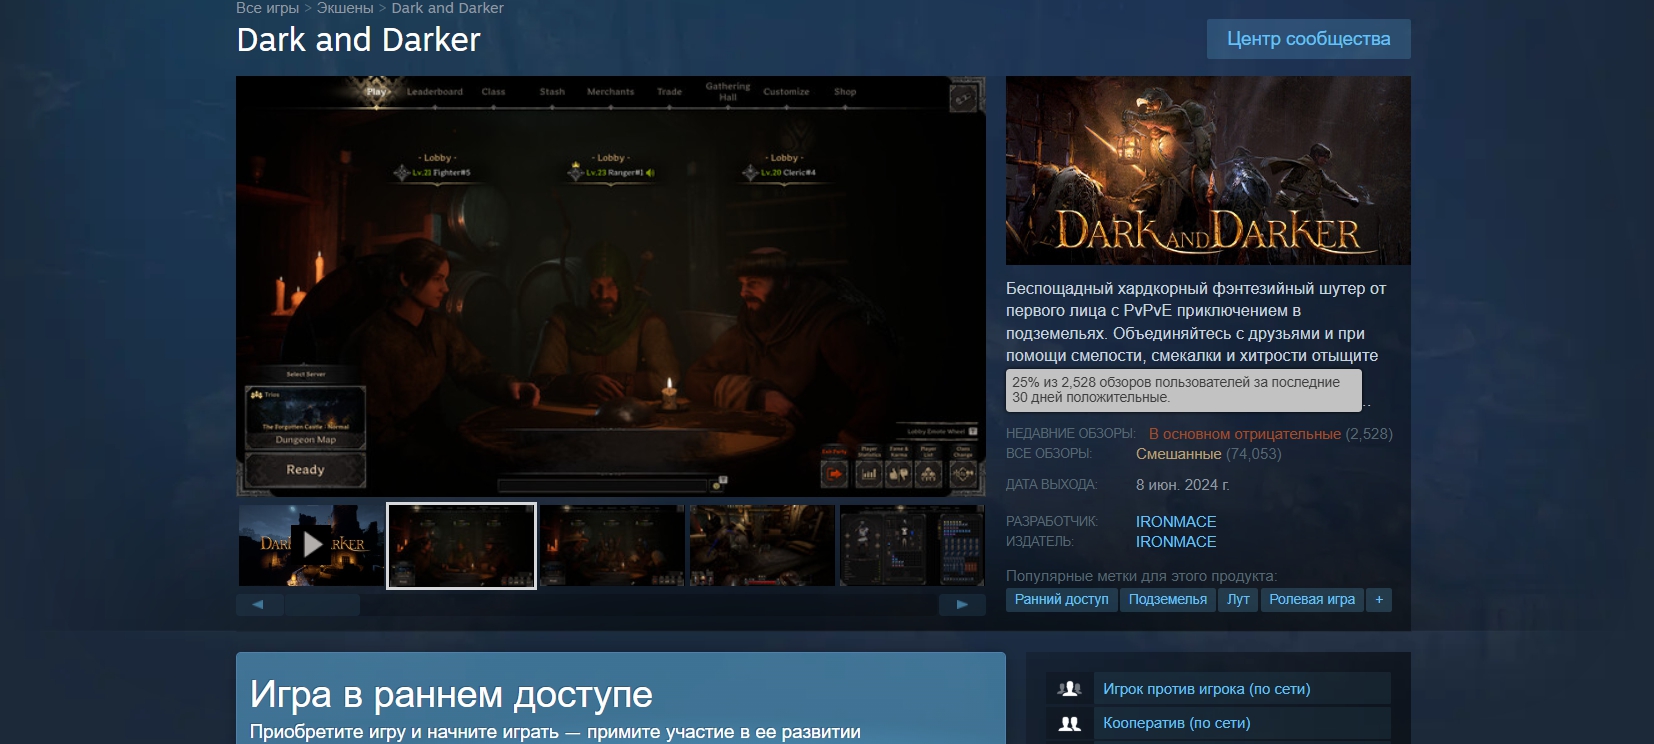Select the third screenshot thumbnail in strip
Image resolution: width=1654 pixels, height=744 pixels.
pos(612,545)
